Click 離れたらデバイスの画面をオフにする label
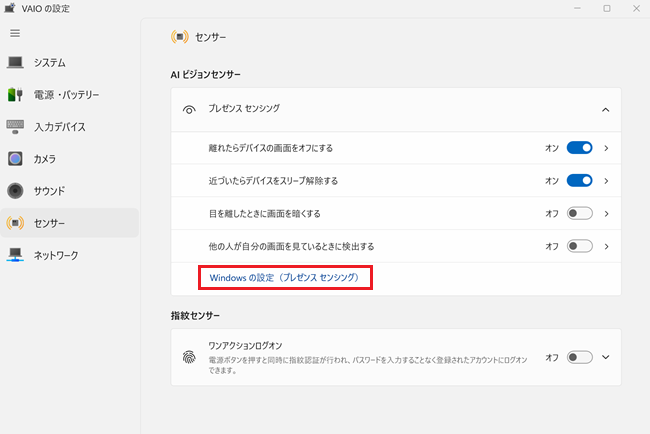 tap(270, 148)
